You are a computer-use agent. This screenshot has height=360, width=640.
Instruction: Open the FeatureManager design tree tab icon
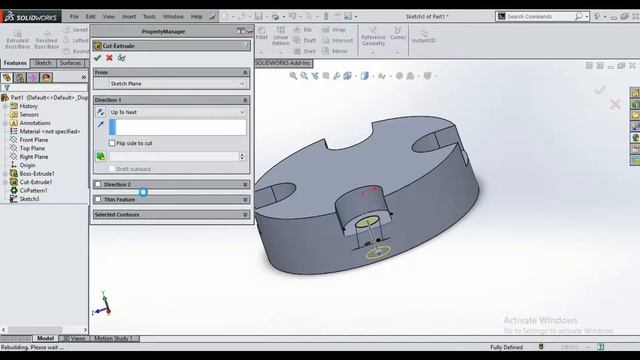(7, 77)
